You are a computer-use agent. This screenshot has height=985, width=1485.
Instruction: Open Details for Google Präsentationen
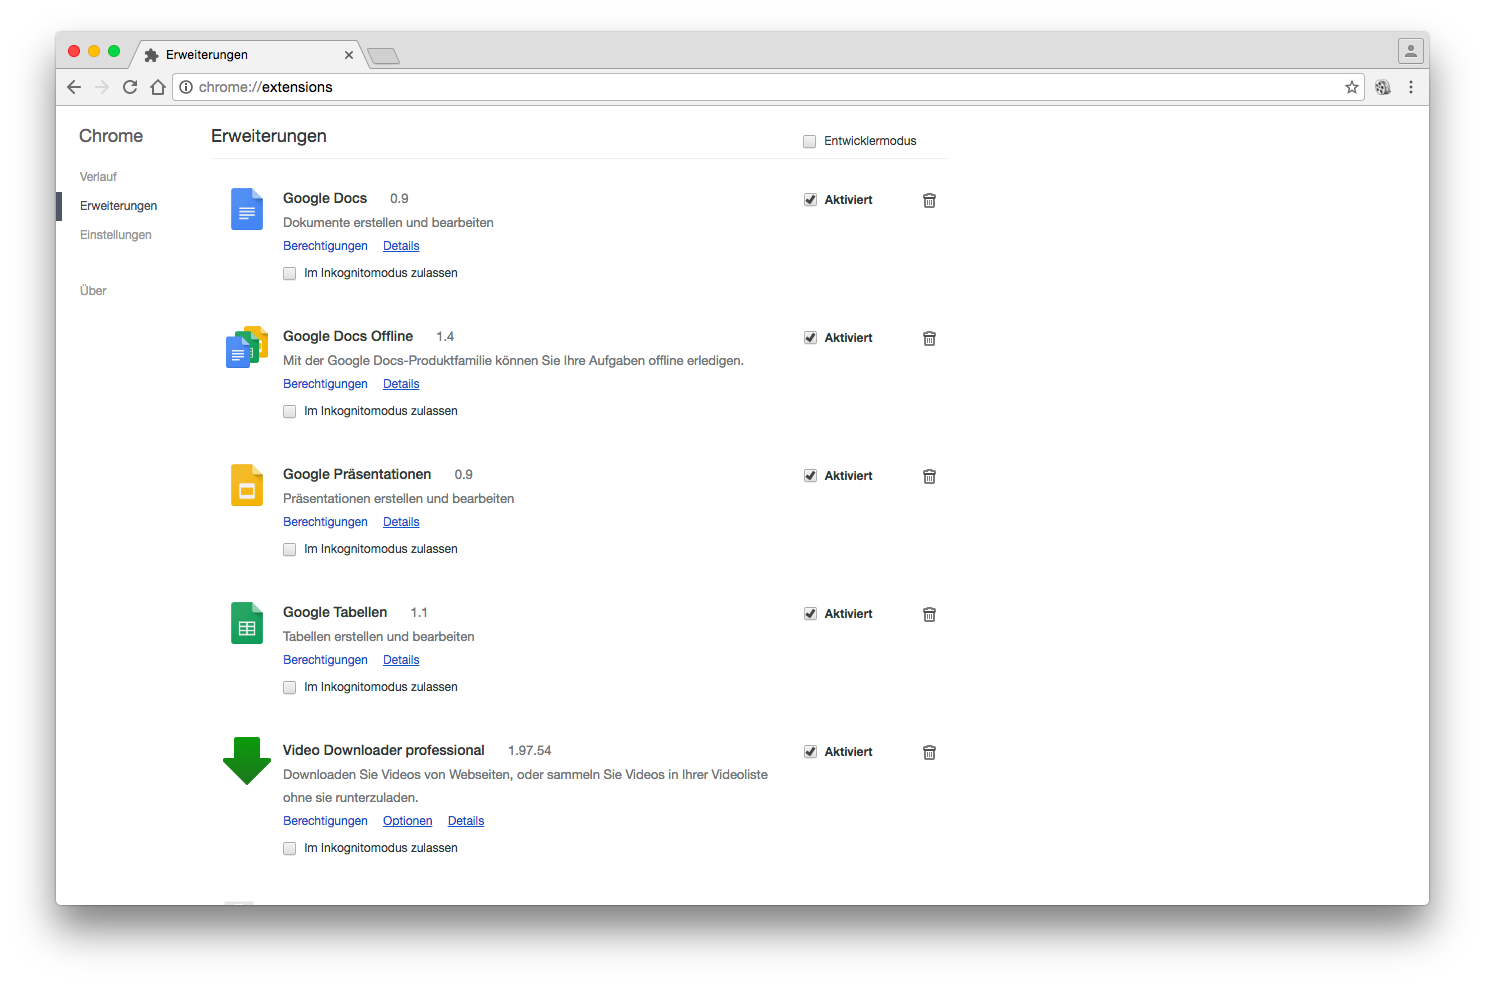(x=401, y=522)
